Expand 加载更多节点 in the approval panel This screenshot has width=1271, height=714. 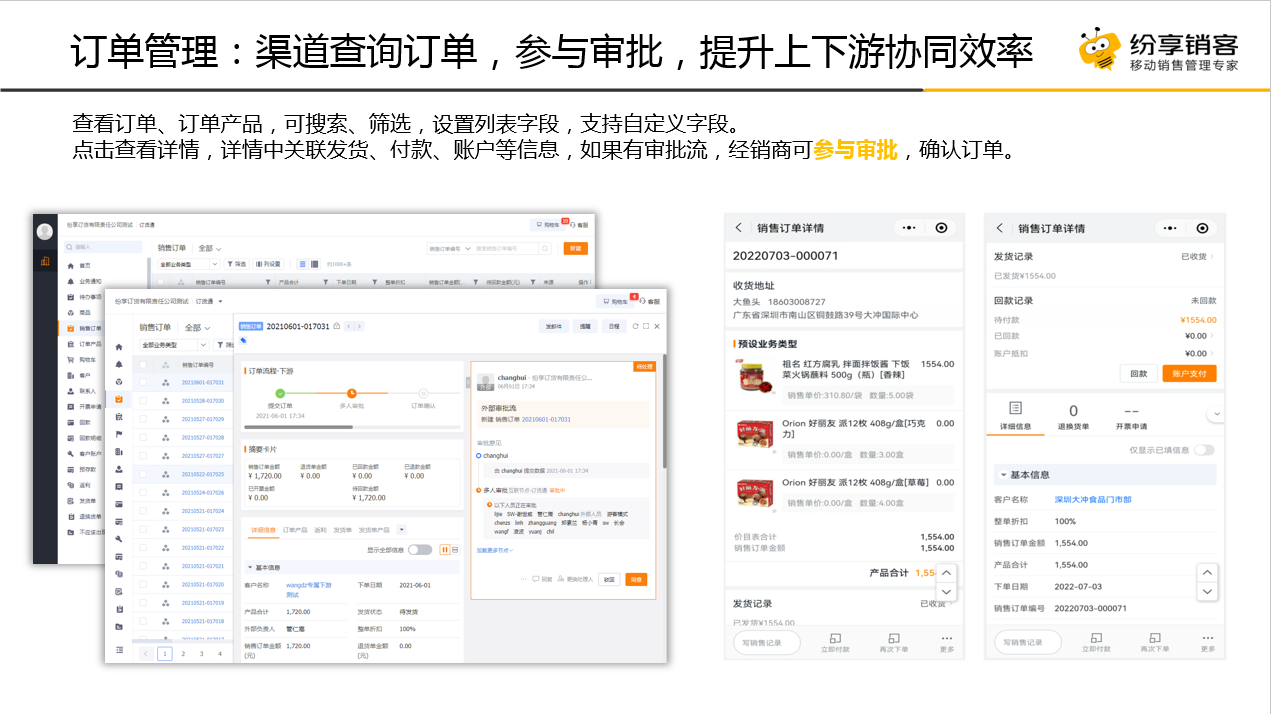pyautogui.click(x=494, y=550)
